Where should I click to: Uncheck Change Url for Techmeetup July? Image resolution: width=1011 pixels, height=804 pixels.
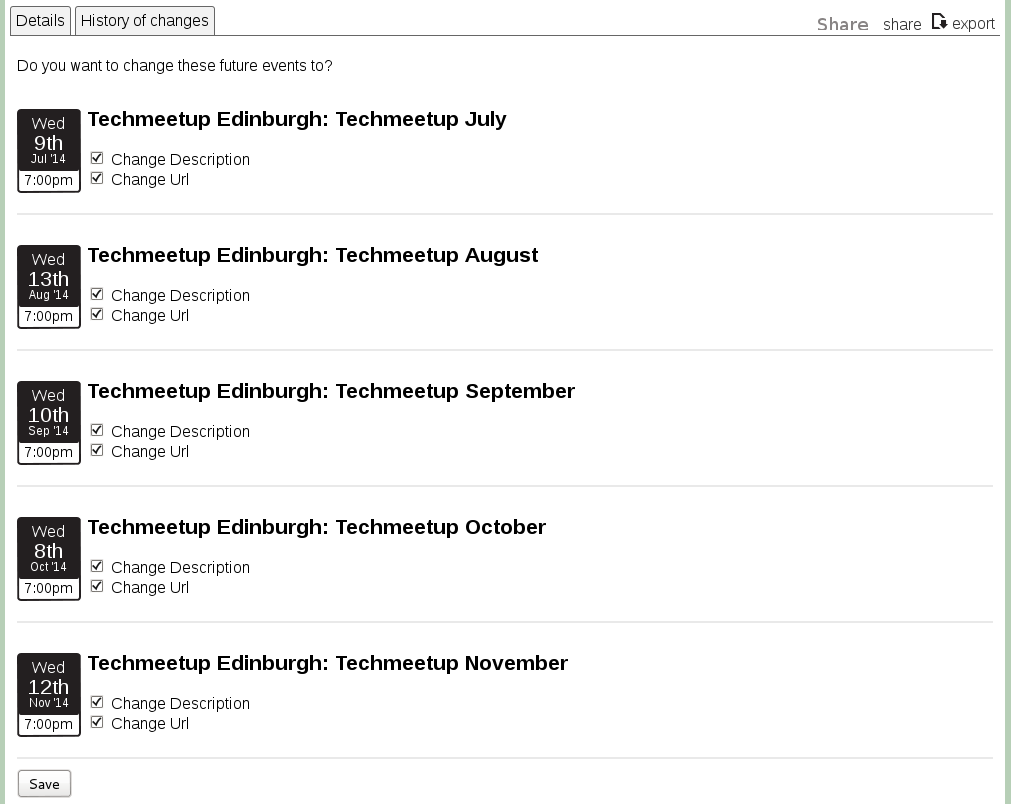(97, 178)
